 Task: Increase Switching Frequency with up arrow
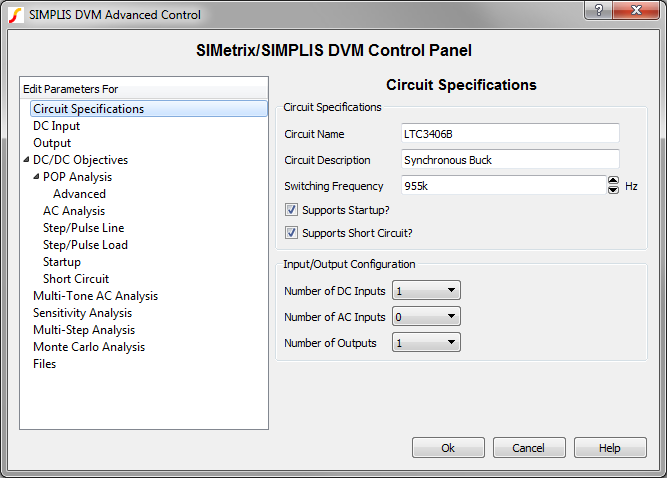click(x=613, y=181)
